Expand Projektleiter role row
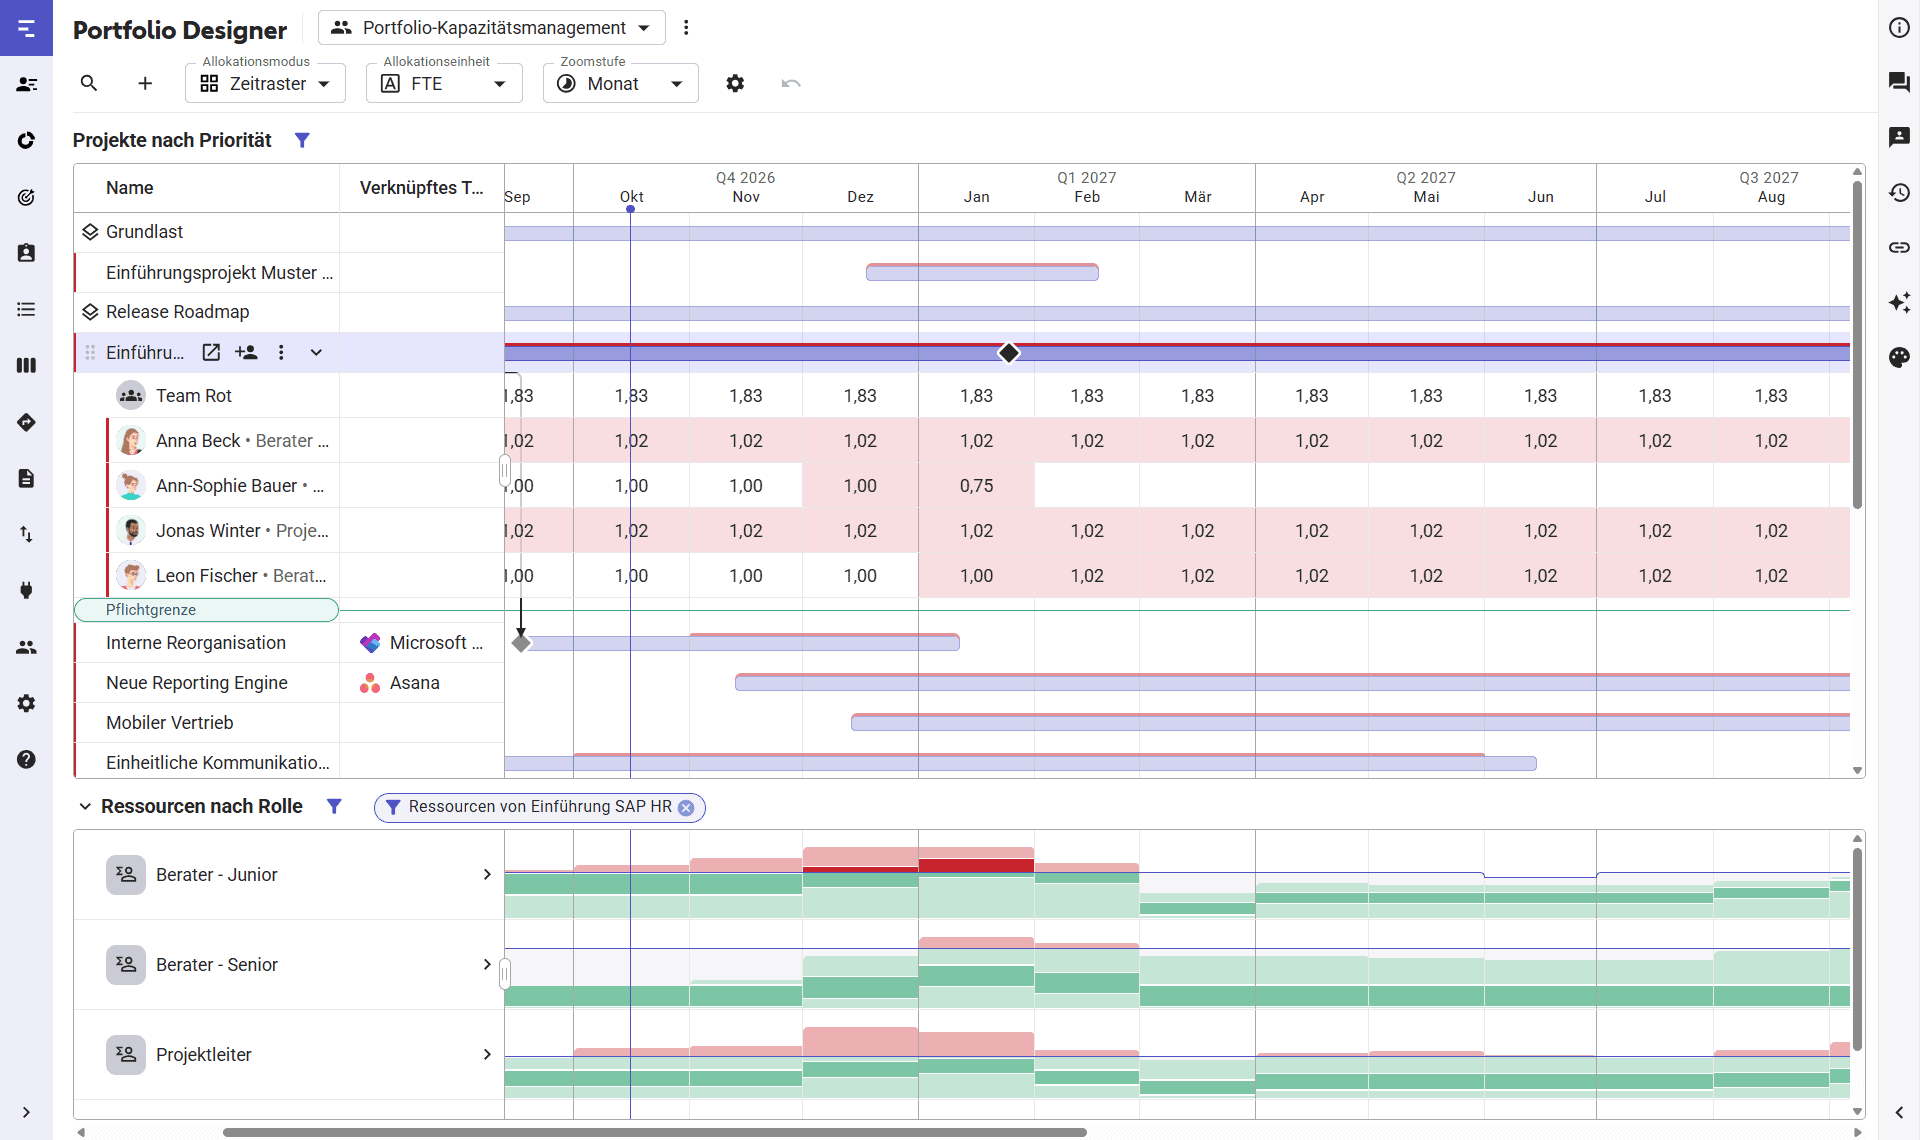Image resolution: width=1920 pixels, height=1140 pixels. pyautogui.click(x=487, y=1054)
